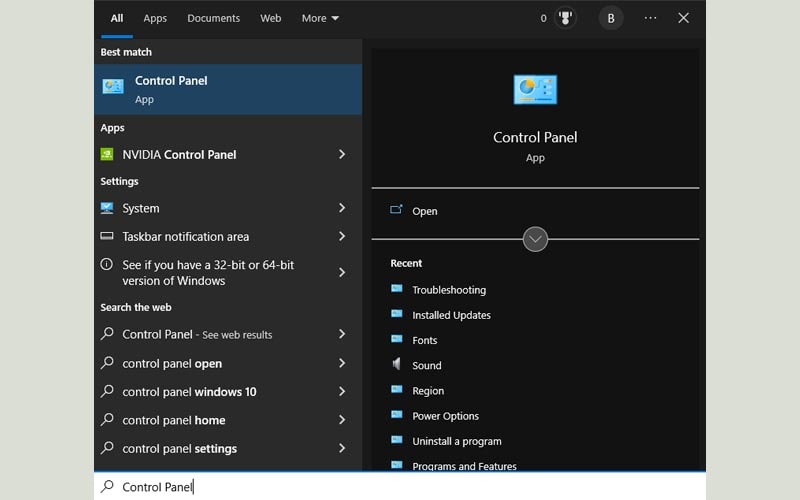Expand the control panel open suggestion arrow
Viewport: 800px width, 500px height.
tap(342, 363)
